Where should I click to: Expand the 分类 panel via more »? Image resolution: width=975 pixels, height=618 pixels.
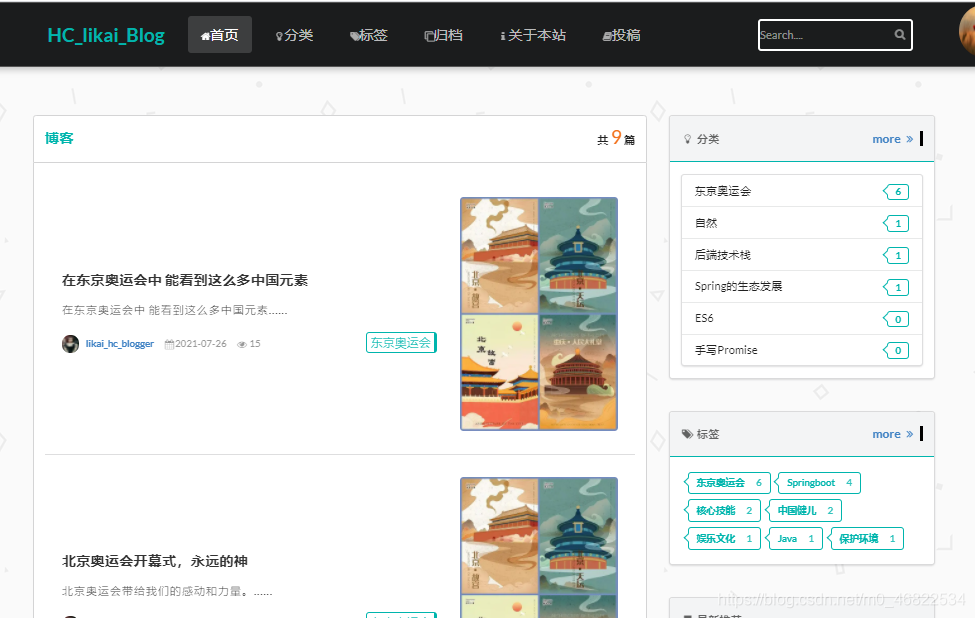pyautogui.click(x=892, y=139)
